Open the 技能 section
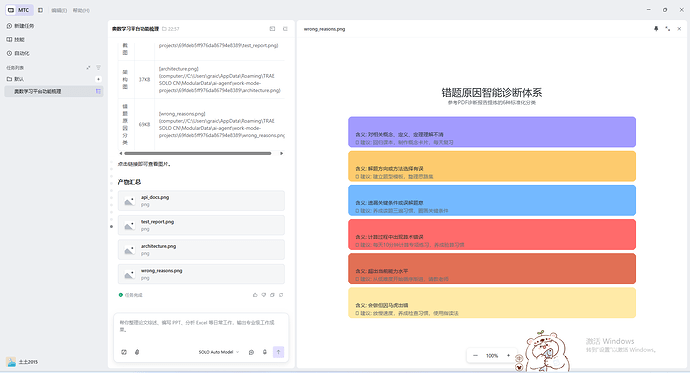 point(16,40)
